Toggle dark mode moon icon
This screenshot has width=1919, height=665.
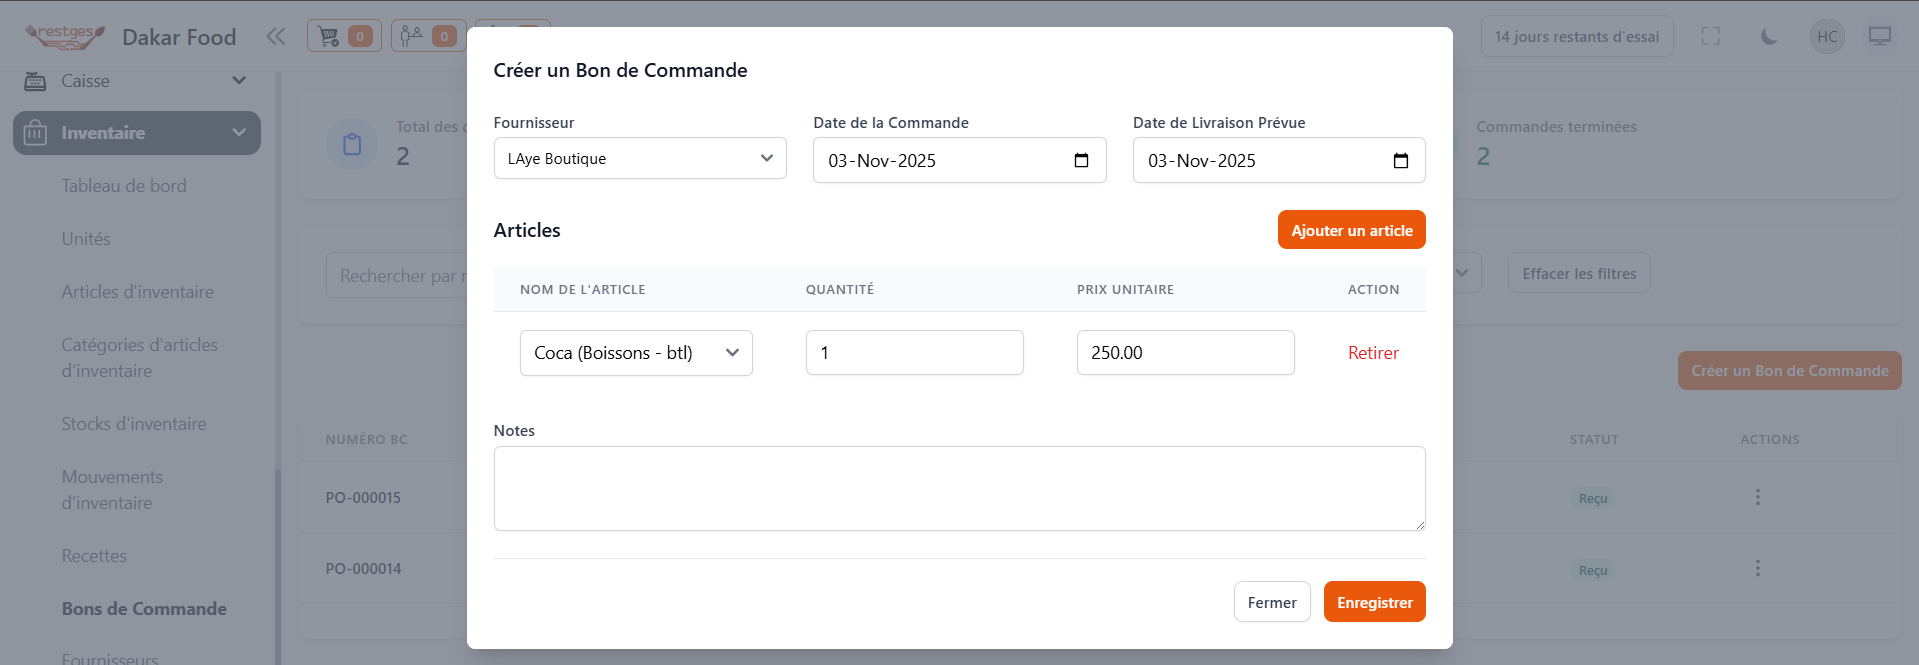pos(1769,37)
